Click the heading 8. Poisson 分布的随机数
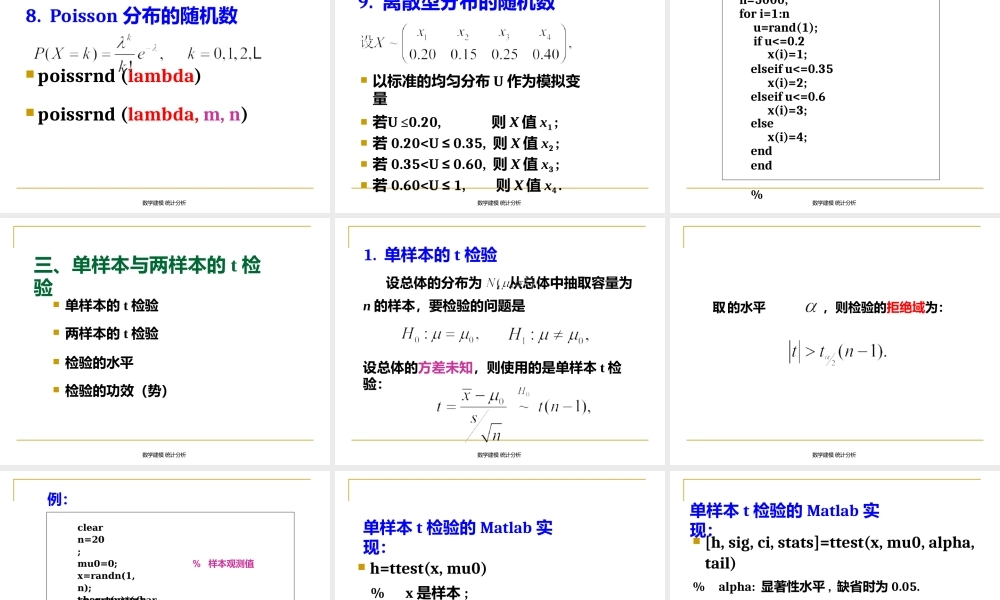Screen dimensions: 1000x600 131,16
